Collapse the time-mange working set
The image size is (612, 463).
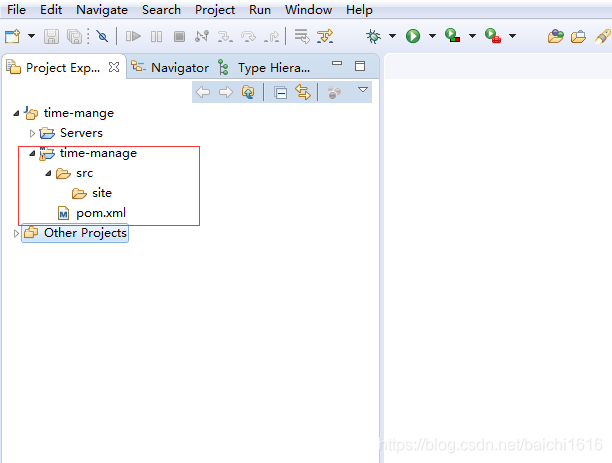(16, 113)
